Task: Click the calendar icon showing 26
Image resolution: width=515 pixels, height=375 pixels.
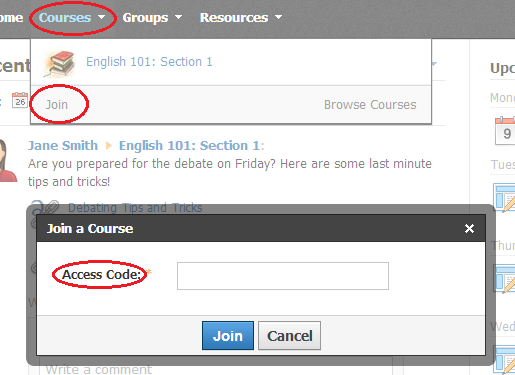Action: coord(20,100)
